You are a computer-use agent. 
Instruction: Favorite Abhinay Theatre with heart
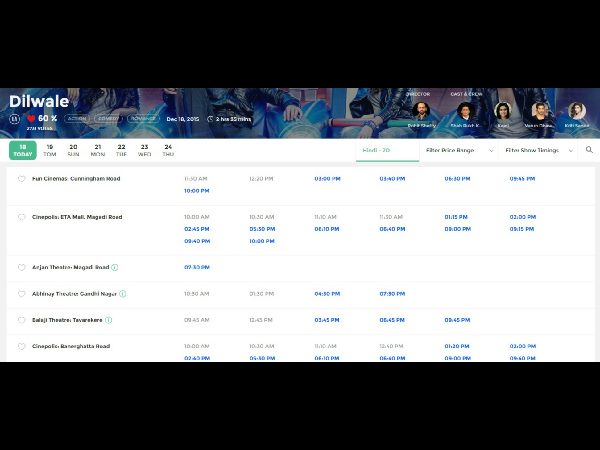point(21,293)
